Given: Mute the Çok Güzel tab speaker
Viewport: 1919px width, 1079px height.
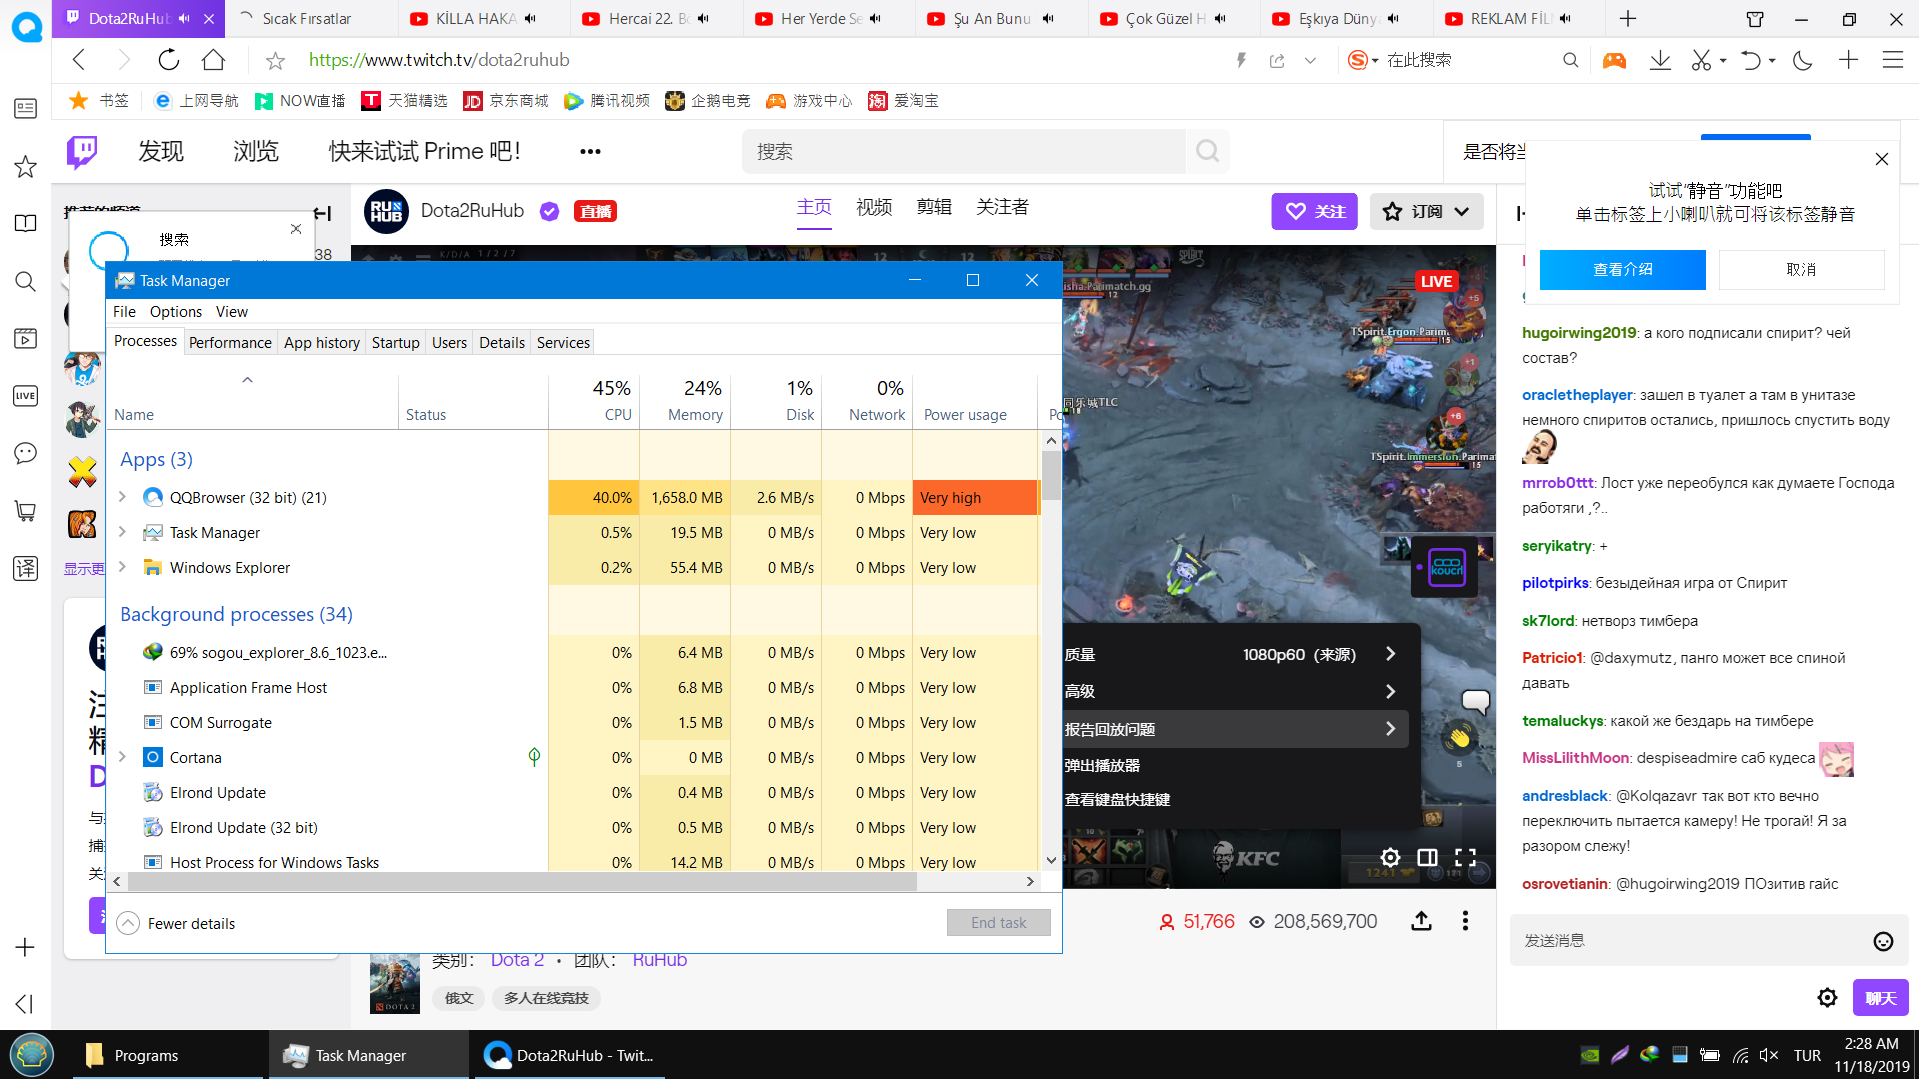Looking at the screenshot, I should tap(1219, 19).
